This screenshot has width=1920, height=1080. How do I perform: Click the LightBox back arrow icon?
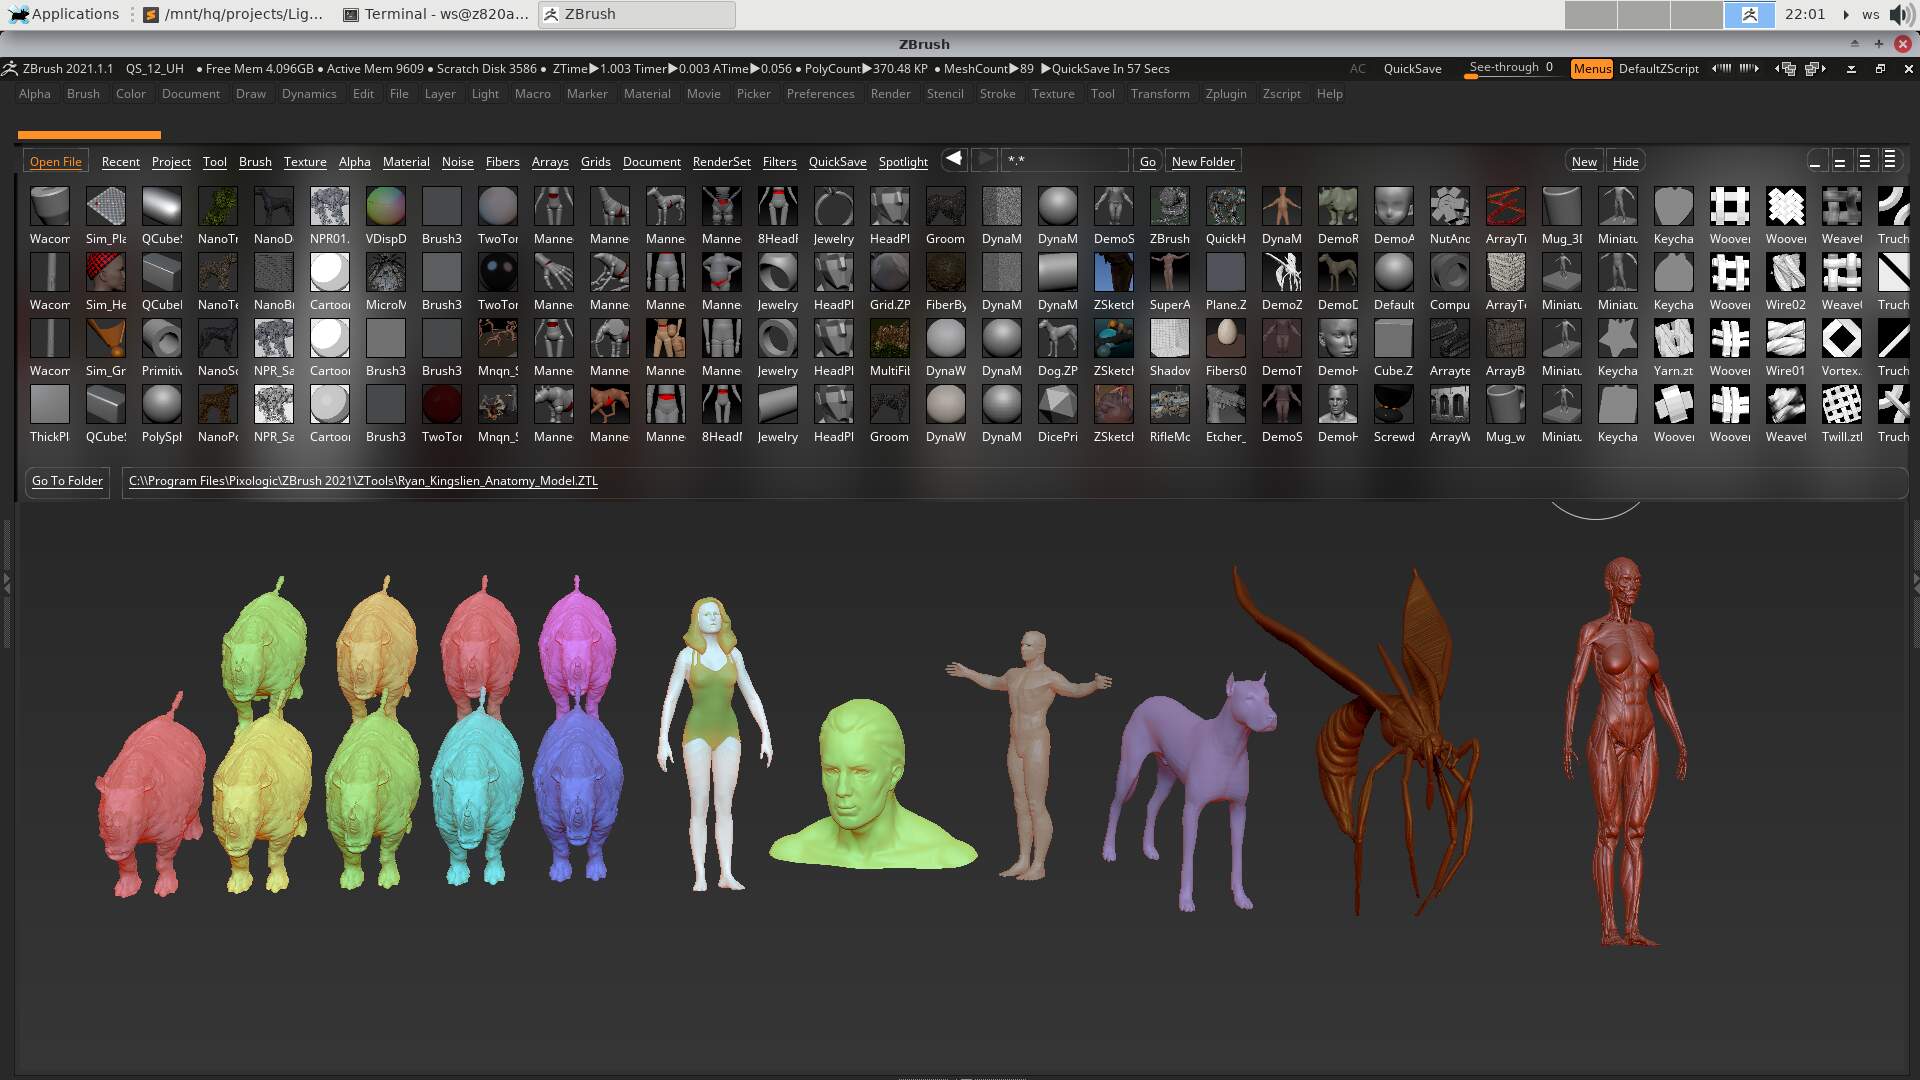[954, 159]
